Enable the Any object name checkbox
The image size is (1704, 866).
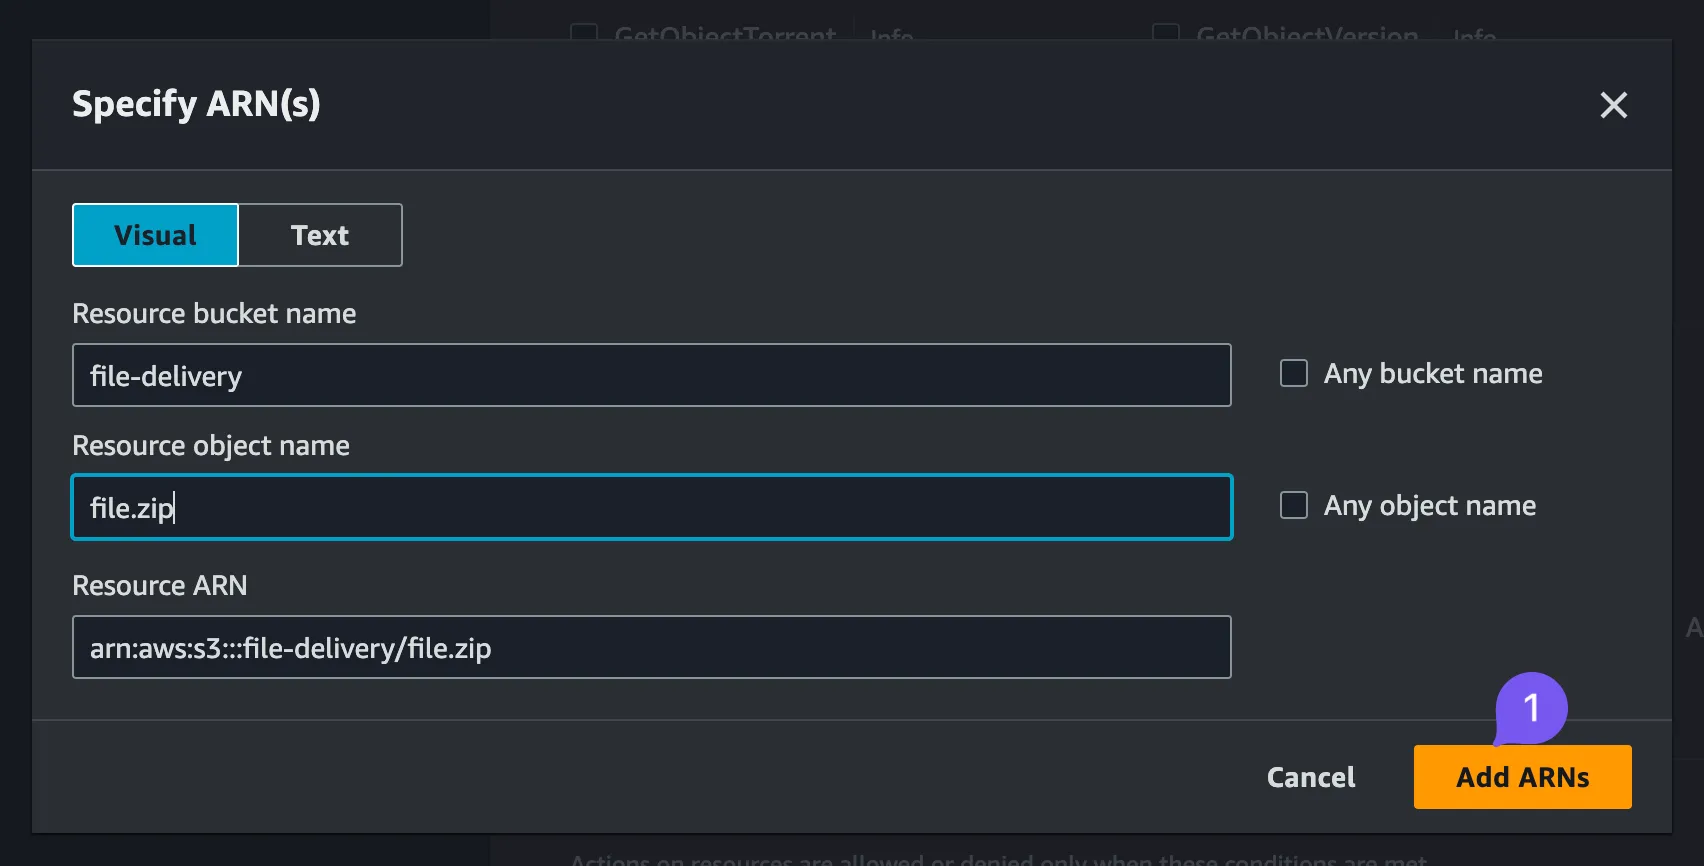click(1294, 505)
